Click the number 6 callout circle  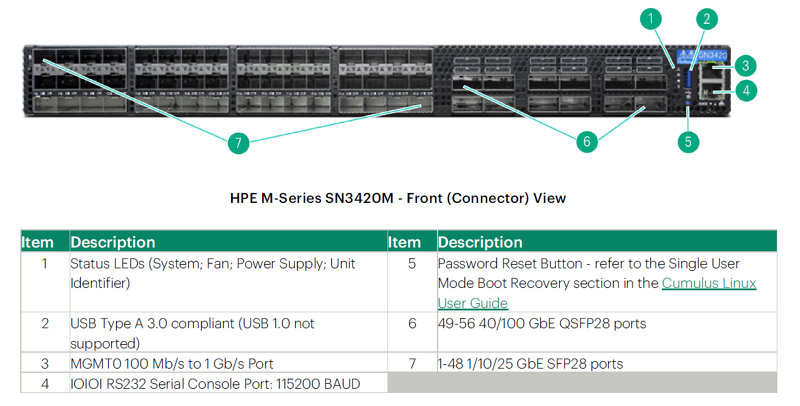588,142
